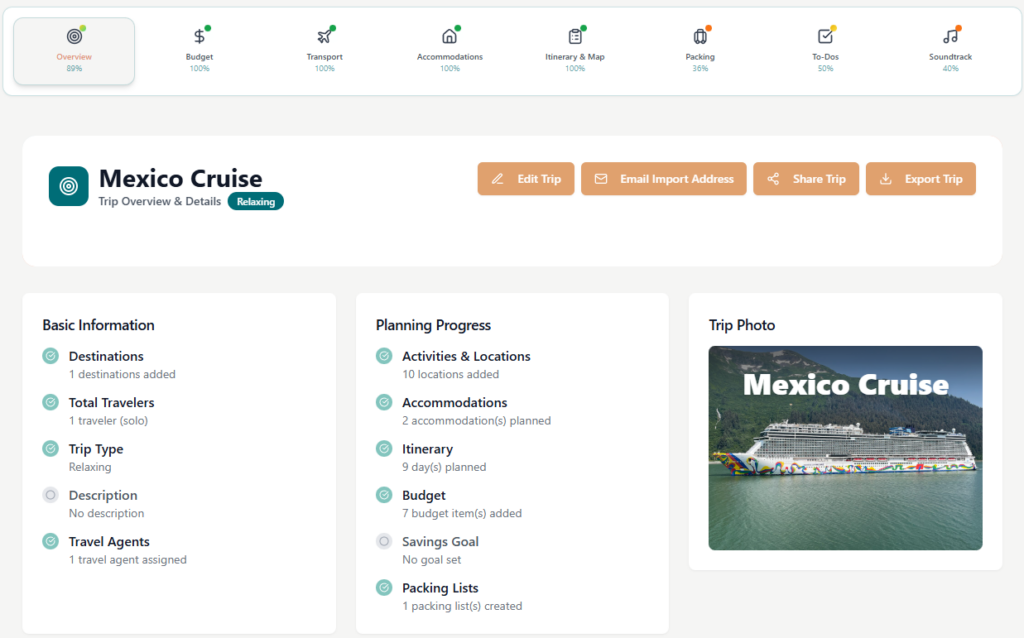The width and height of the screenshot is (1024, 638).
Task: Click the To-Dos checkbox icon
Action: [x=825, y=37]
